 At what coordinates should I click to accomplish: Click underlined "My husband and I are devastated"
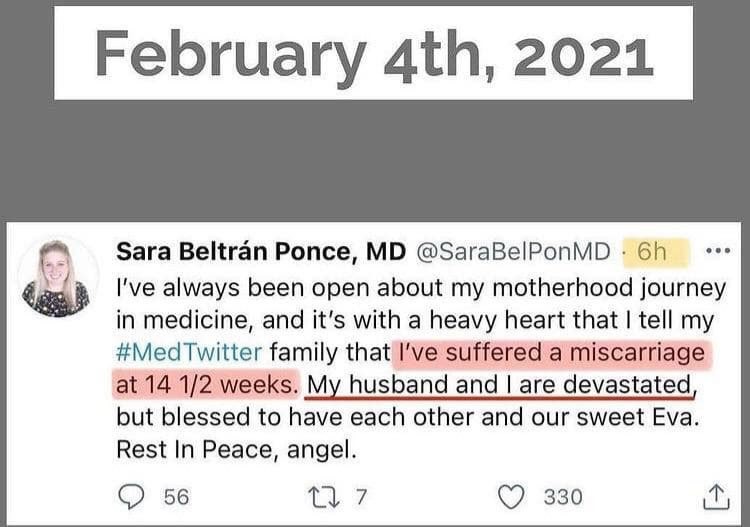(499, 385)
